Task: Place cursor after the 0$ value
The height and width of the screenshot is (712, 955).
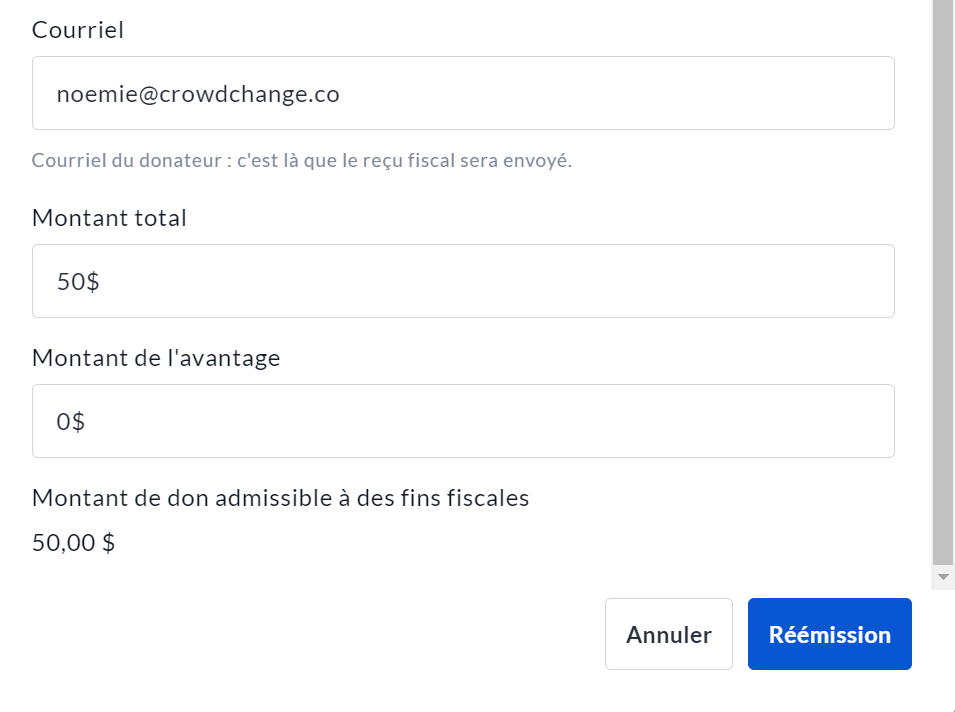Action: pyautogui.click(x=86, y=422)
